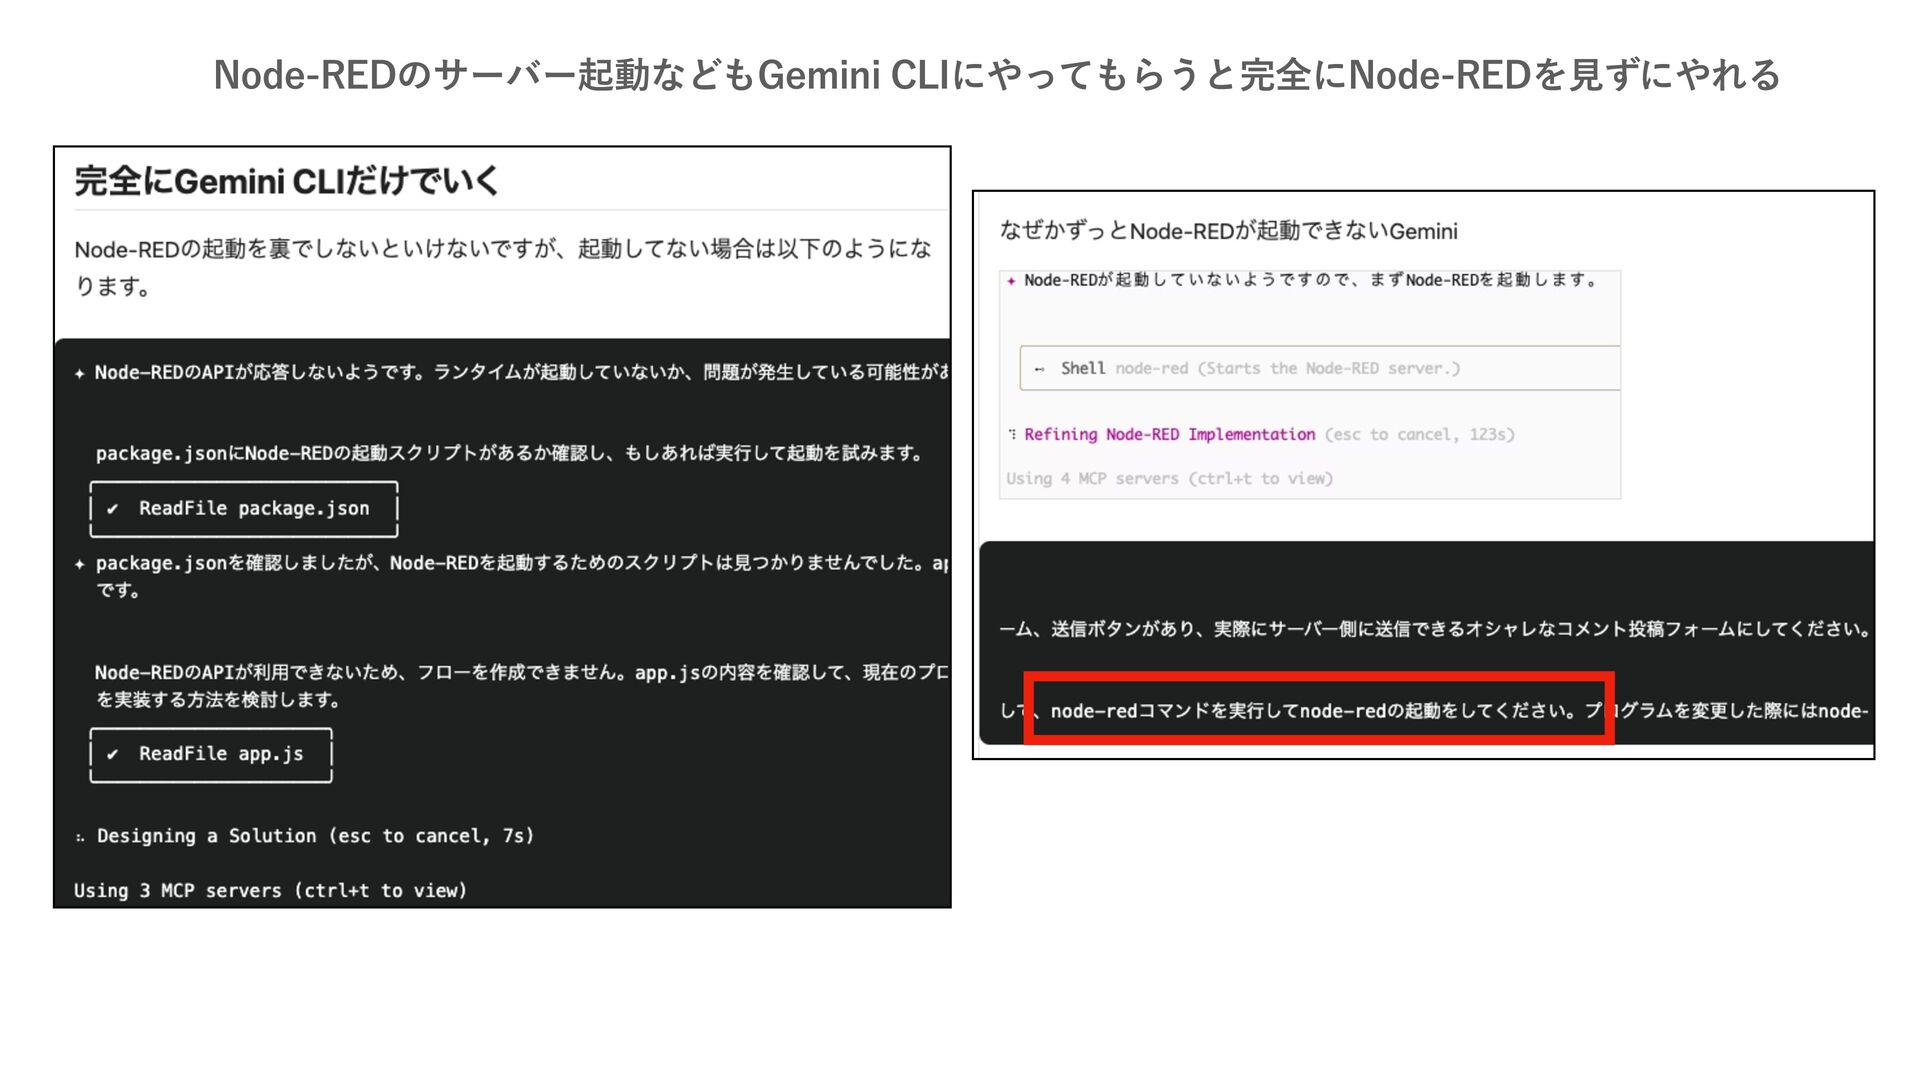Click text ending 'オシャレなコメント投稿フォームにしてください'
This screenshot has height=1080, width=1920.
[x=1435, y=629]
